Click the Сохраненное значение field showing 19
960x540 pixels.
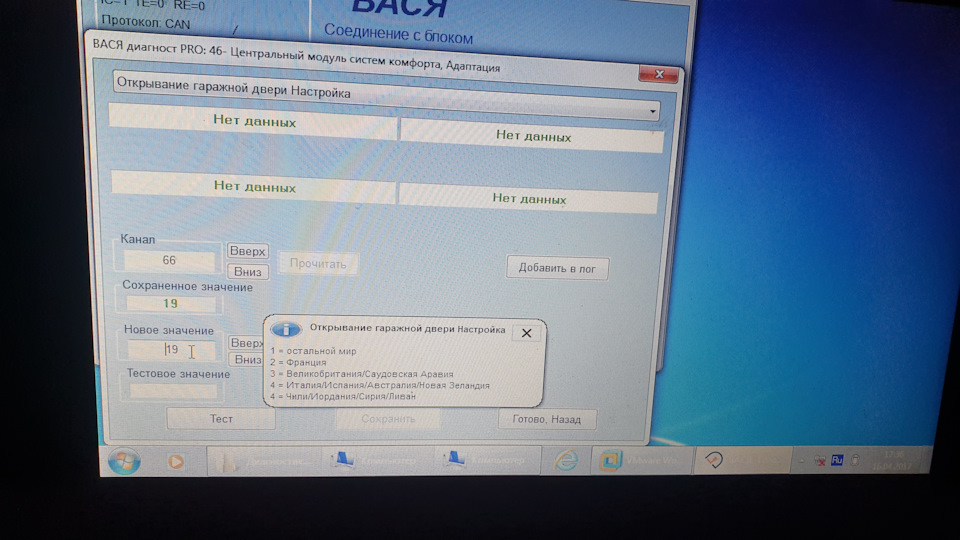click(x=171, y=303)
